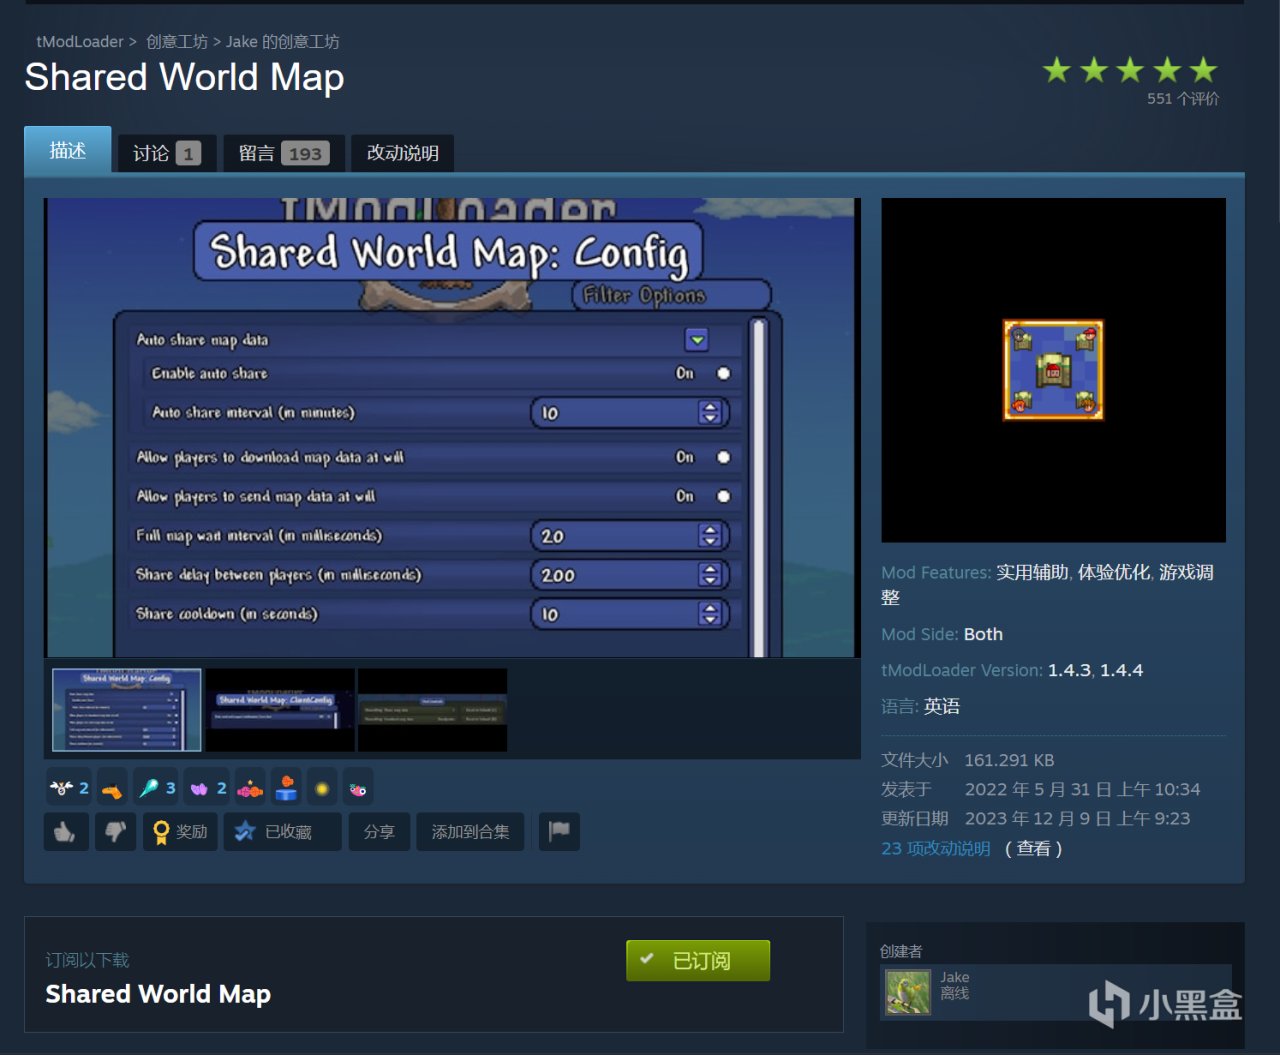Click the Both mod side tag
Screen dimensions: 1280x1055
pos(983,634)
